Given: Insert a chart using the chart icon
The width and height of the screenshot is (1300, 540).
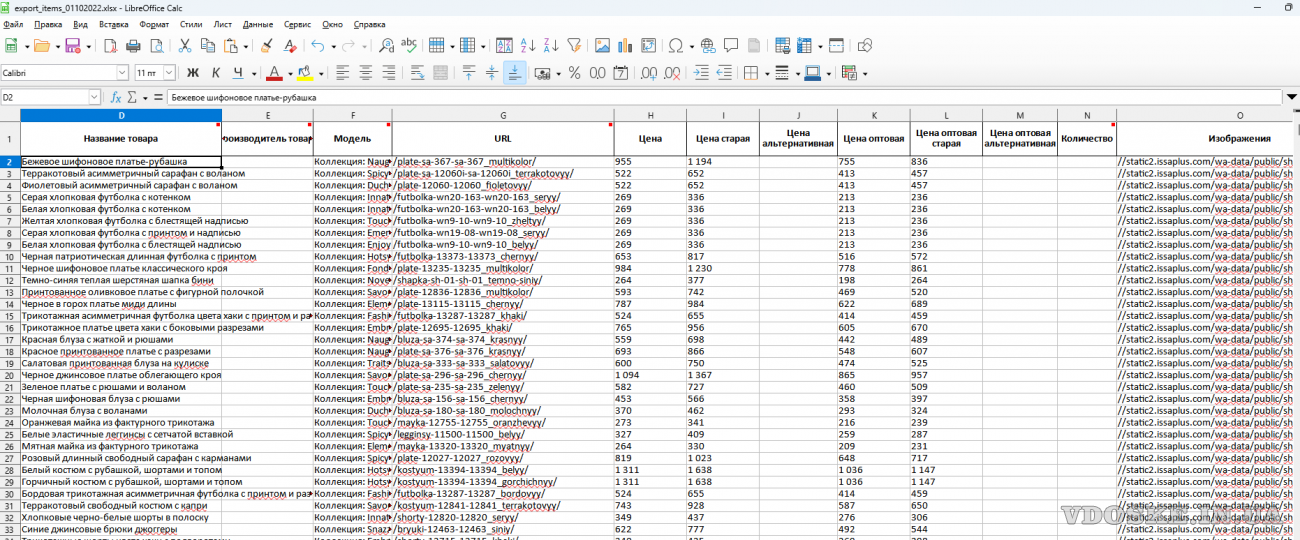Looking at the screenshot, I should coord(625,46).
